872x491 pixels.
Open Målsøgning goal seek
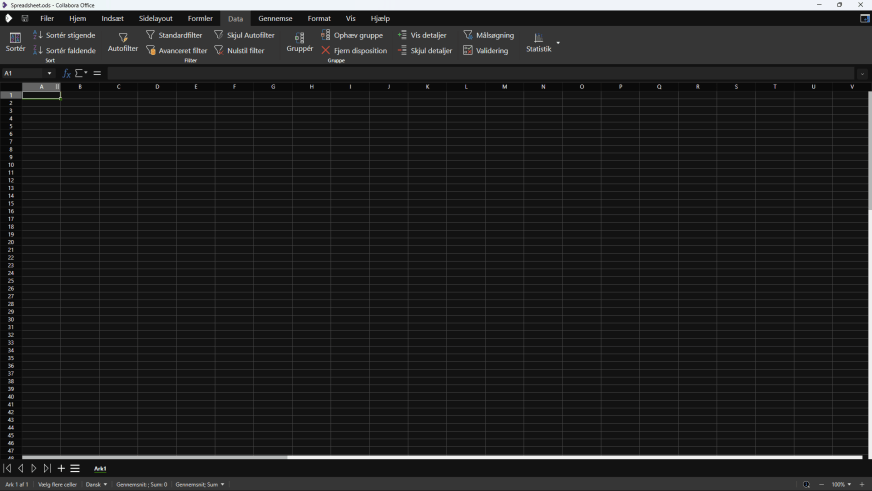pos(488,35)
